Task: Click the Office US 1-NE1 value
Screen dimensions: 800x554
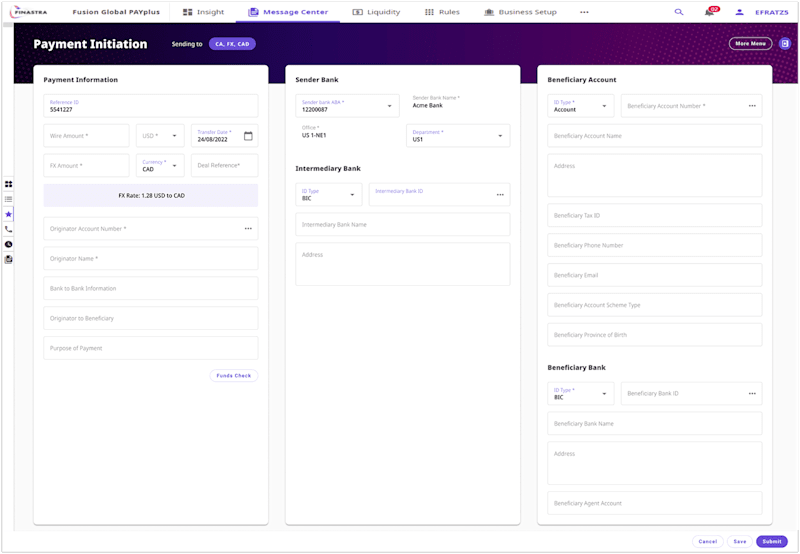Action: pyautogui.click(x=314, y=135)
